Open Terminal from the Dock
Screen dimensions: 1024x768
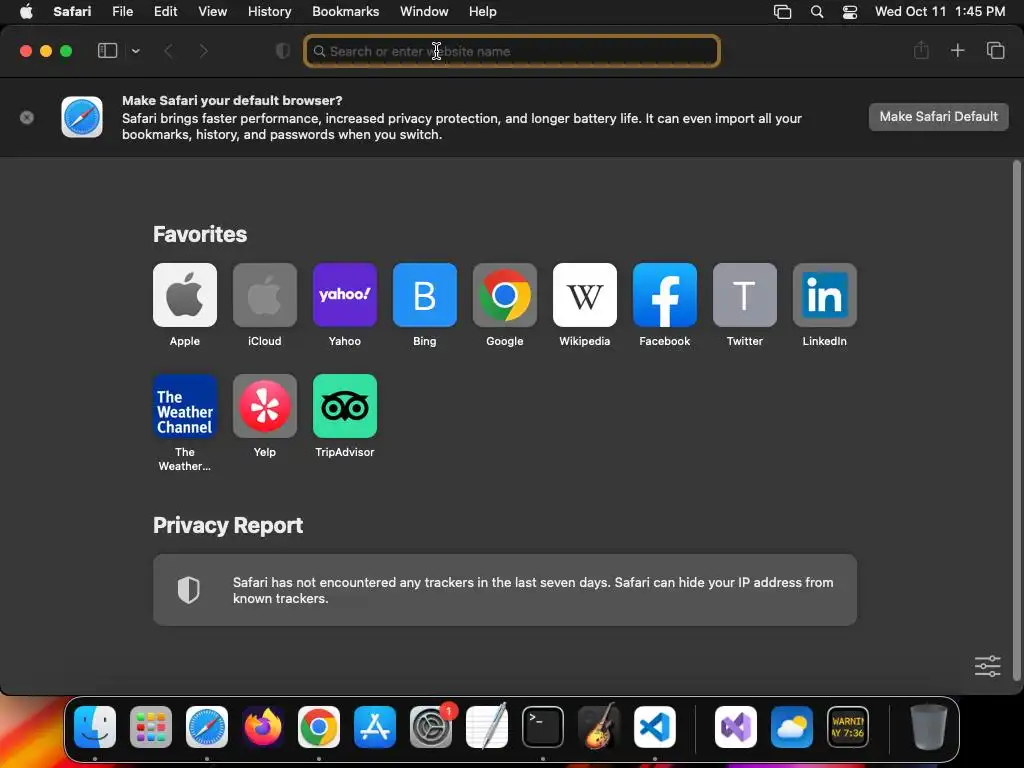coord(543,727)
